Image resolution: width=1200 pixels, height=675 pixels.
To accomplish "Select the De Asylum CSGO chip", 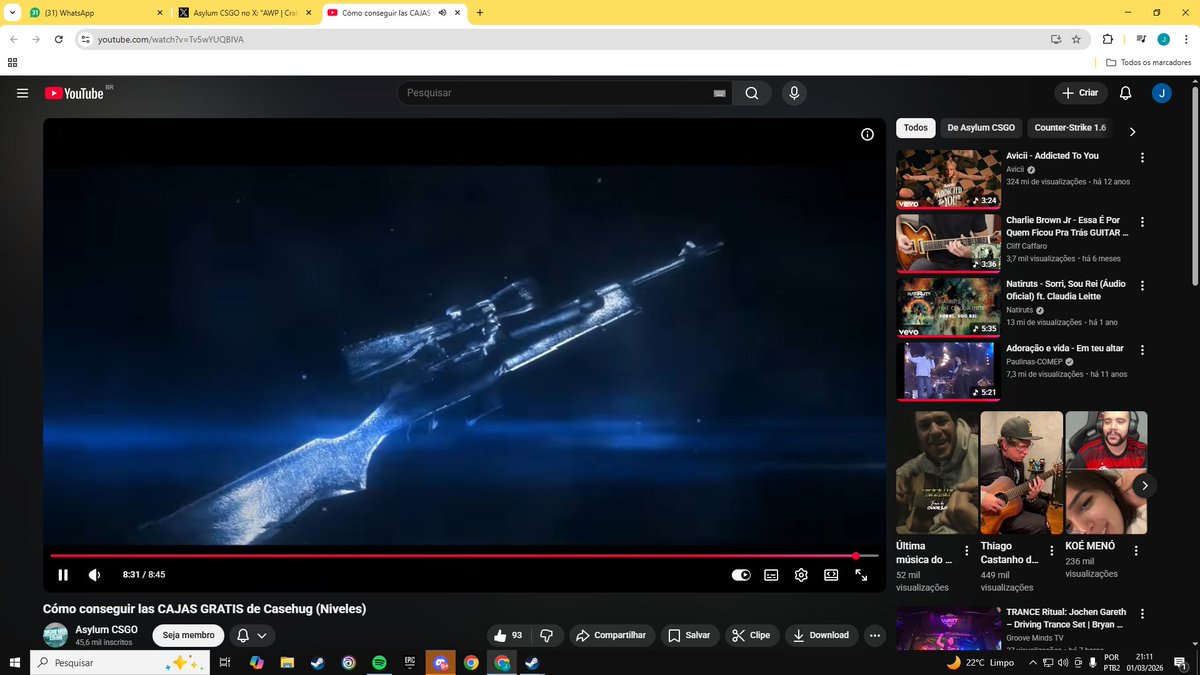I will [981, 128].
